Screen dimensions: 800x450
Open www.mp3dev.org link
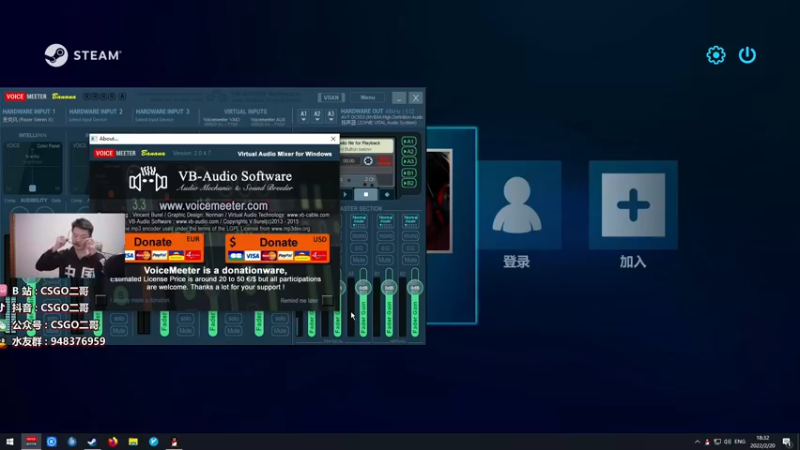291,229
